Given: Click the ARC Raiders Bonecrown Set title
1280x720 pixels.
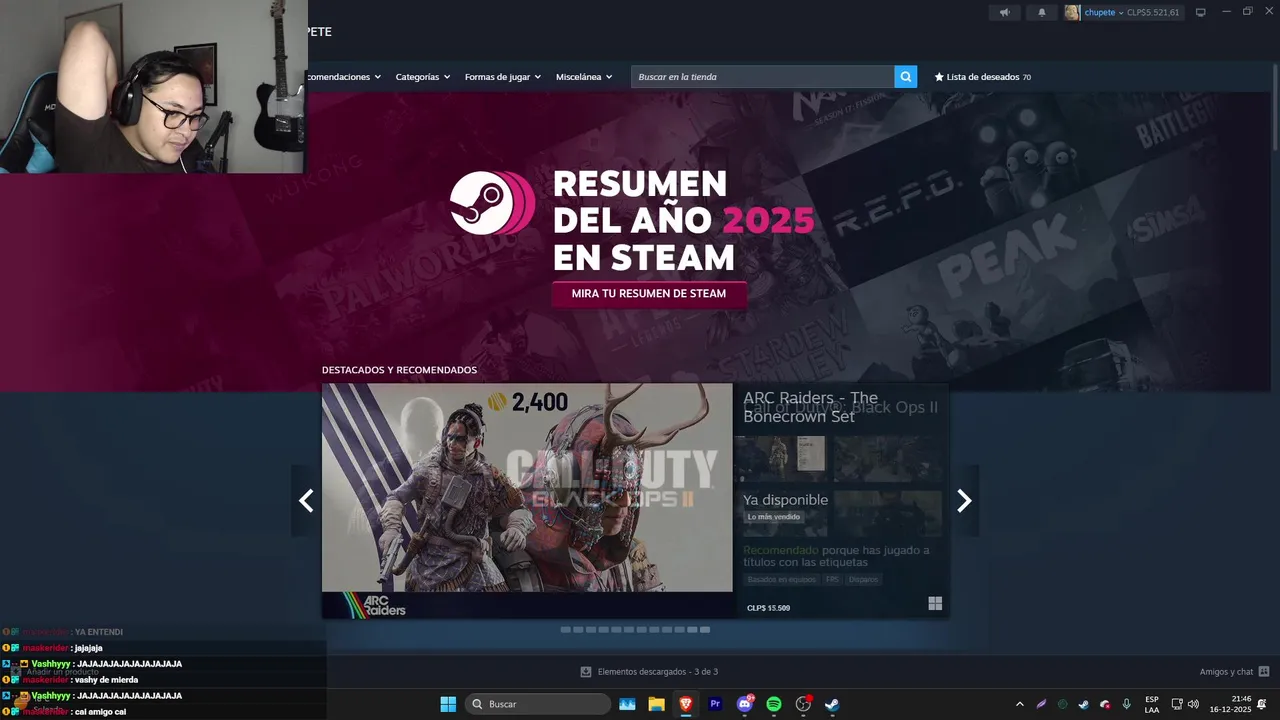Looking at the screenshot, I should point(811,407).
